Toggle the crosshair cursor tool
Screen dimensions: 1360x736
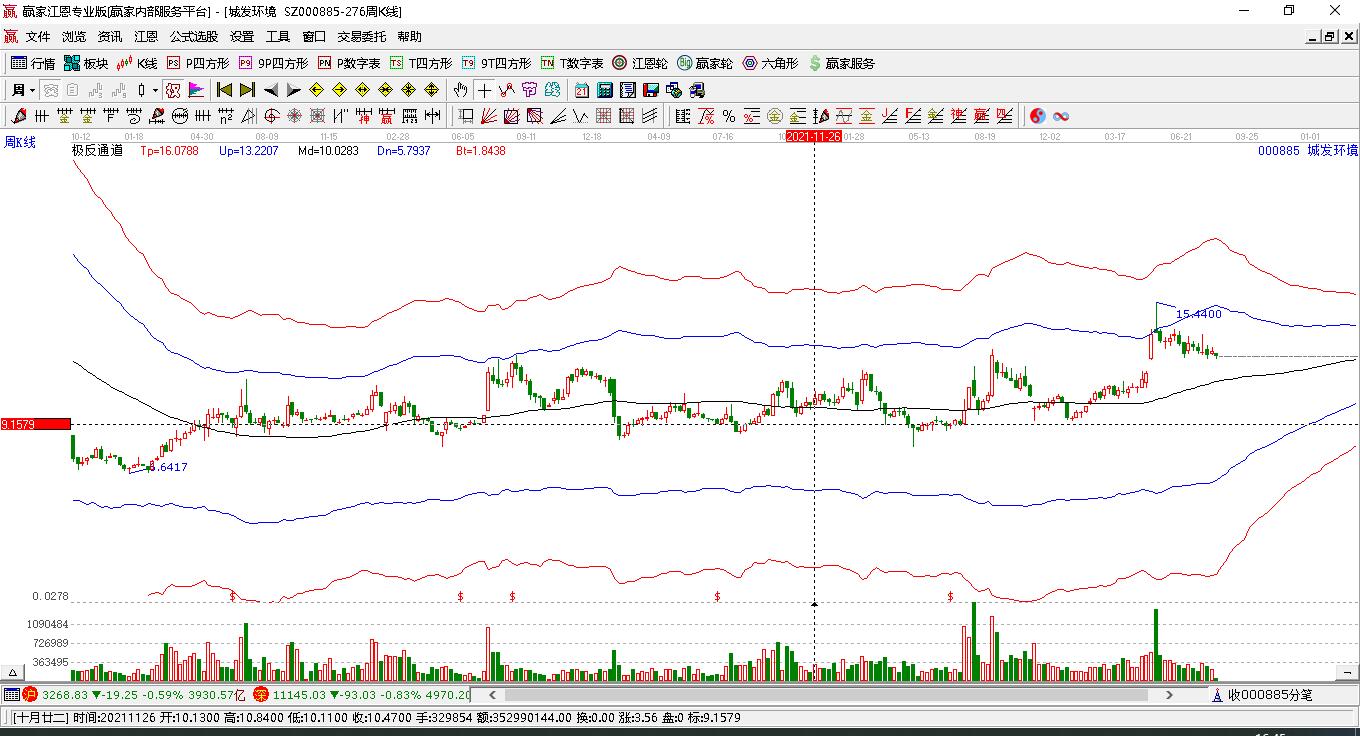click(x=484, y=90)
